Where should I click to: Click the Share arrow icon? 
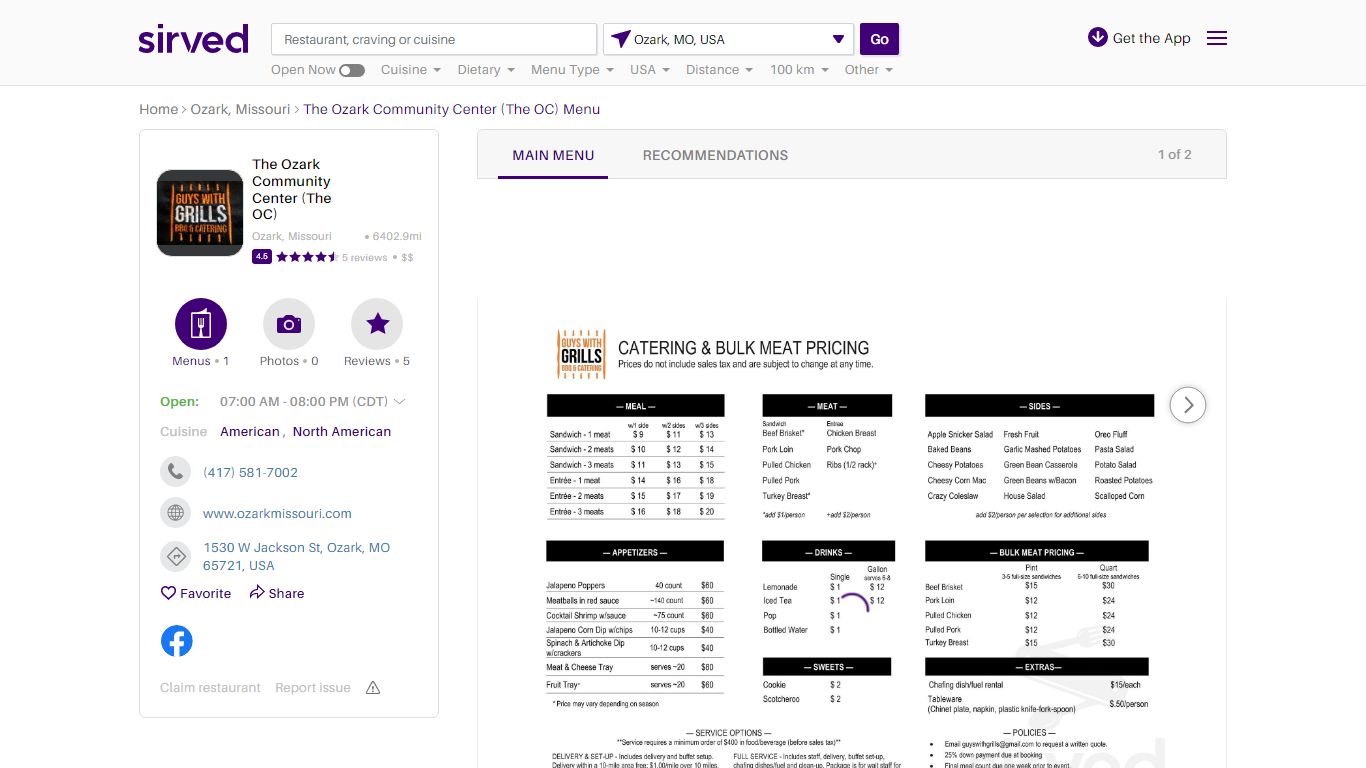pos(256,593)
